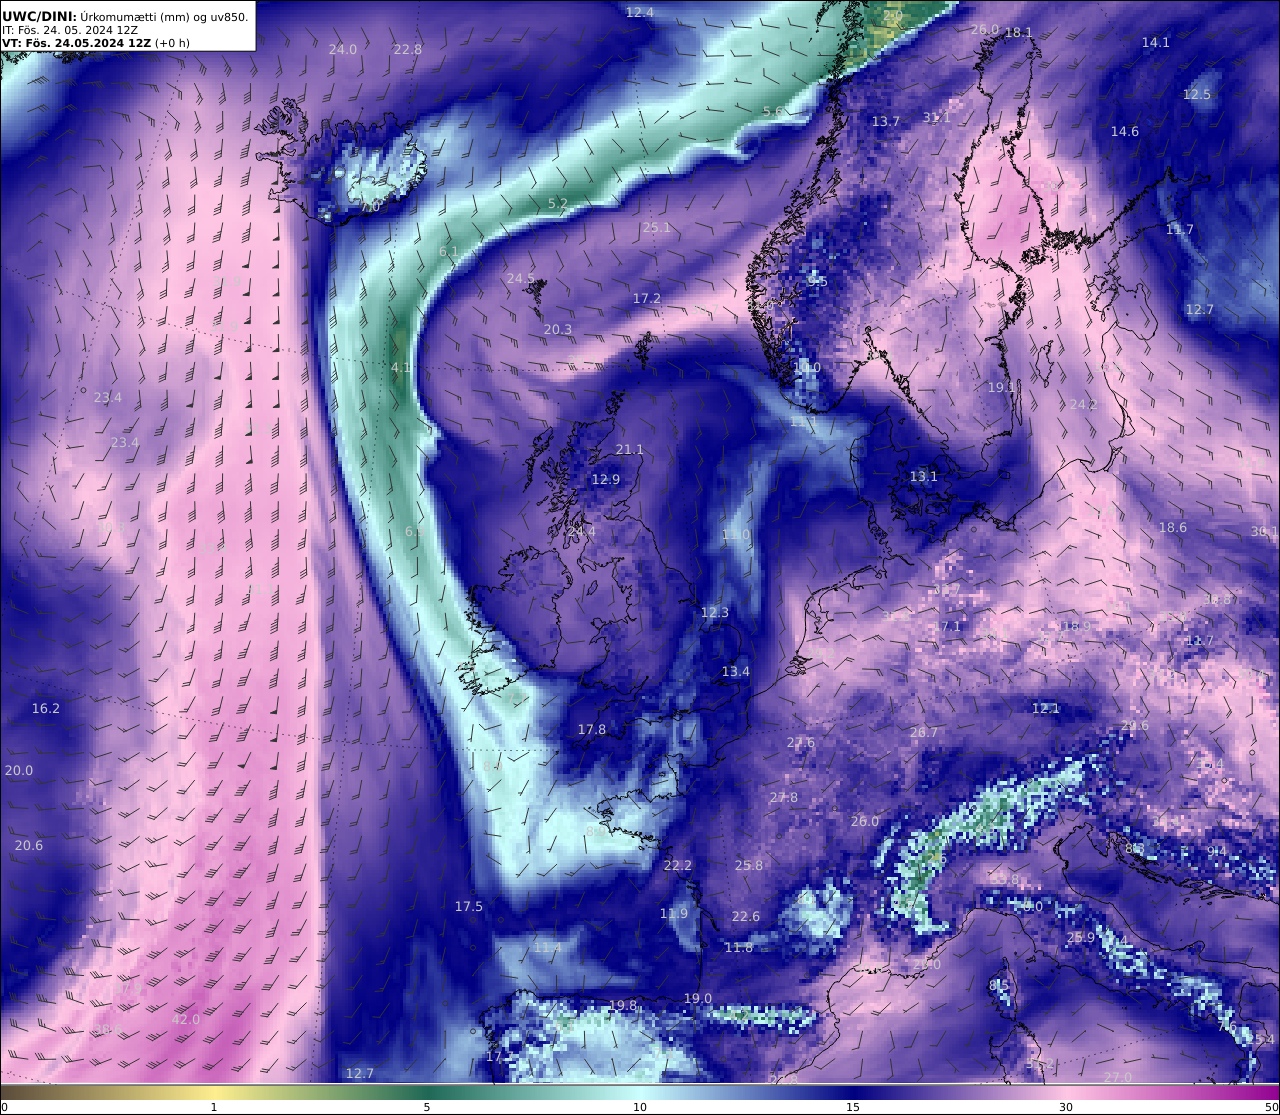Click the 5.2 value label

tap(558, 203)
